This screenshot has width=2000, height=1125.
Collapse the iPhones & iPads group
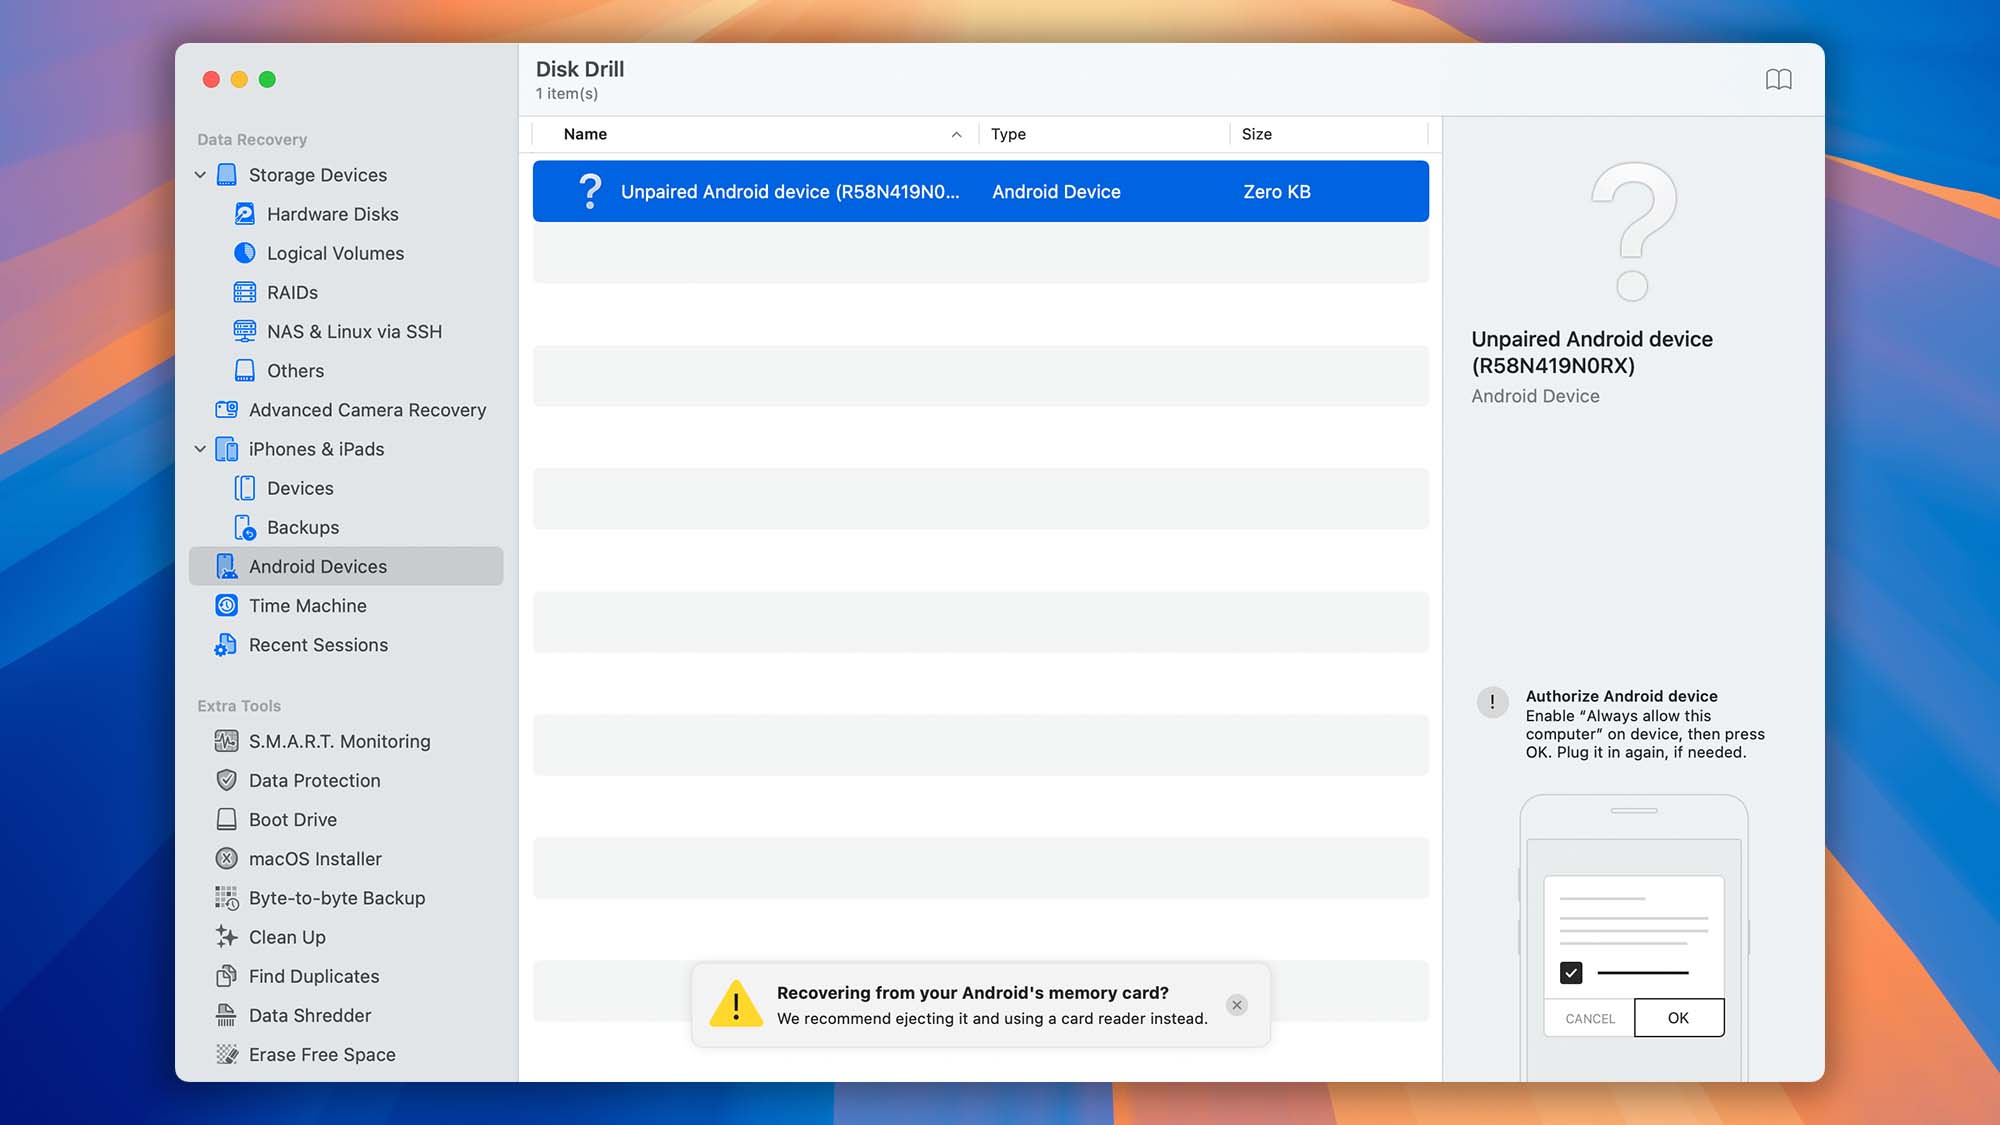pos(200,449)
